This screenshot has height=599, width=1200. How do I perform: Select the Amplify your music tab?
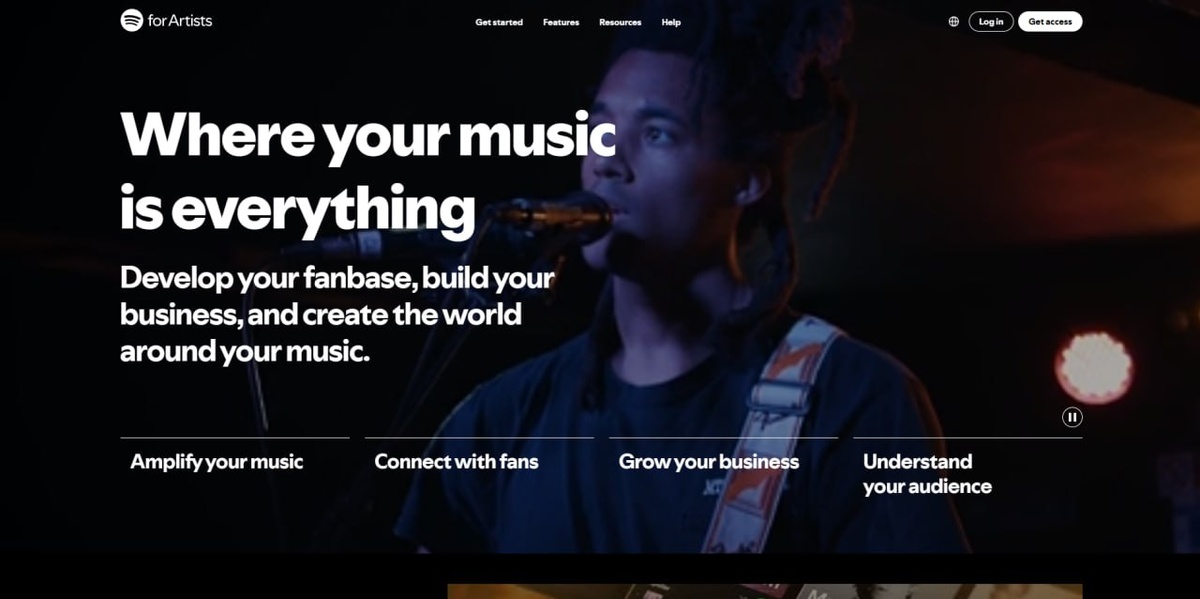[x=217, y=461]
